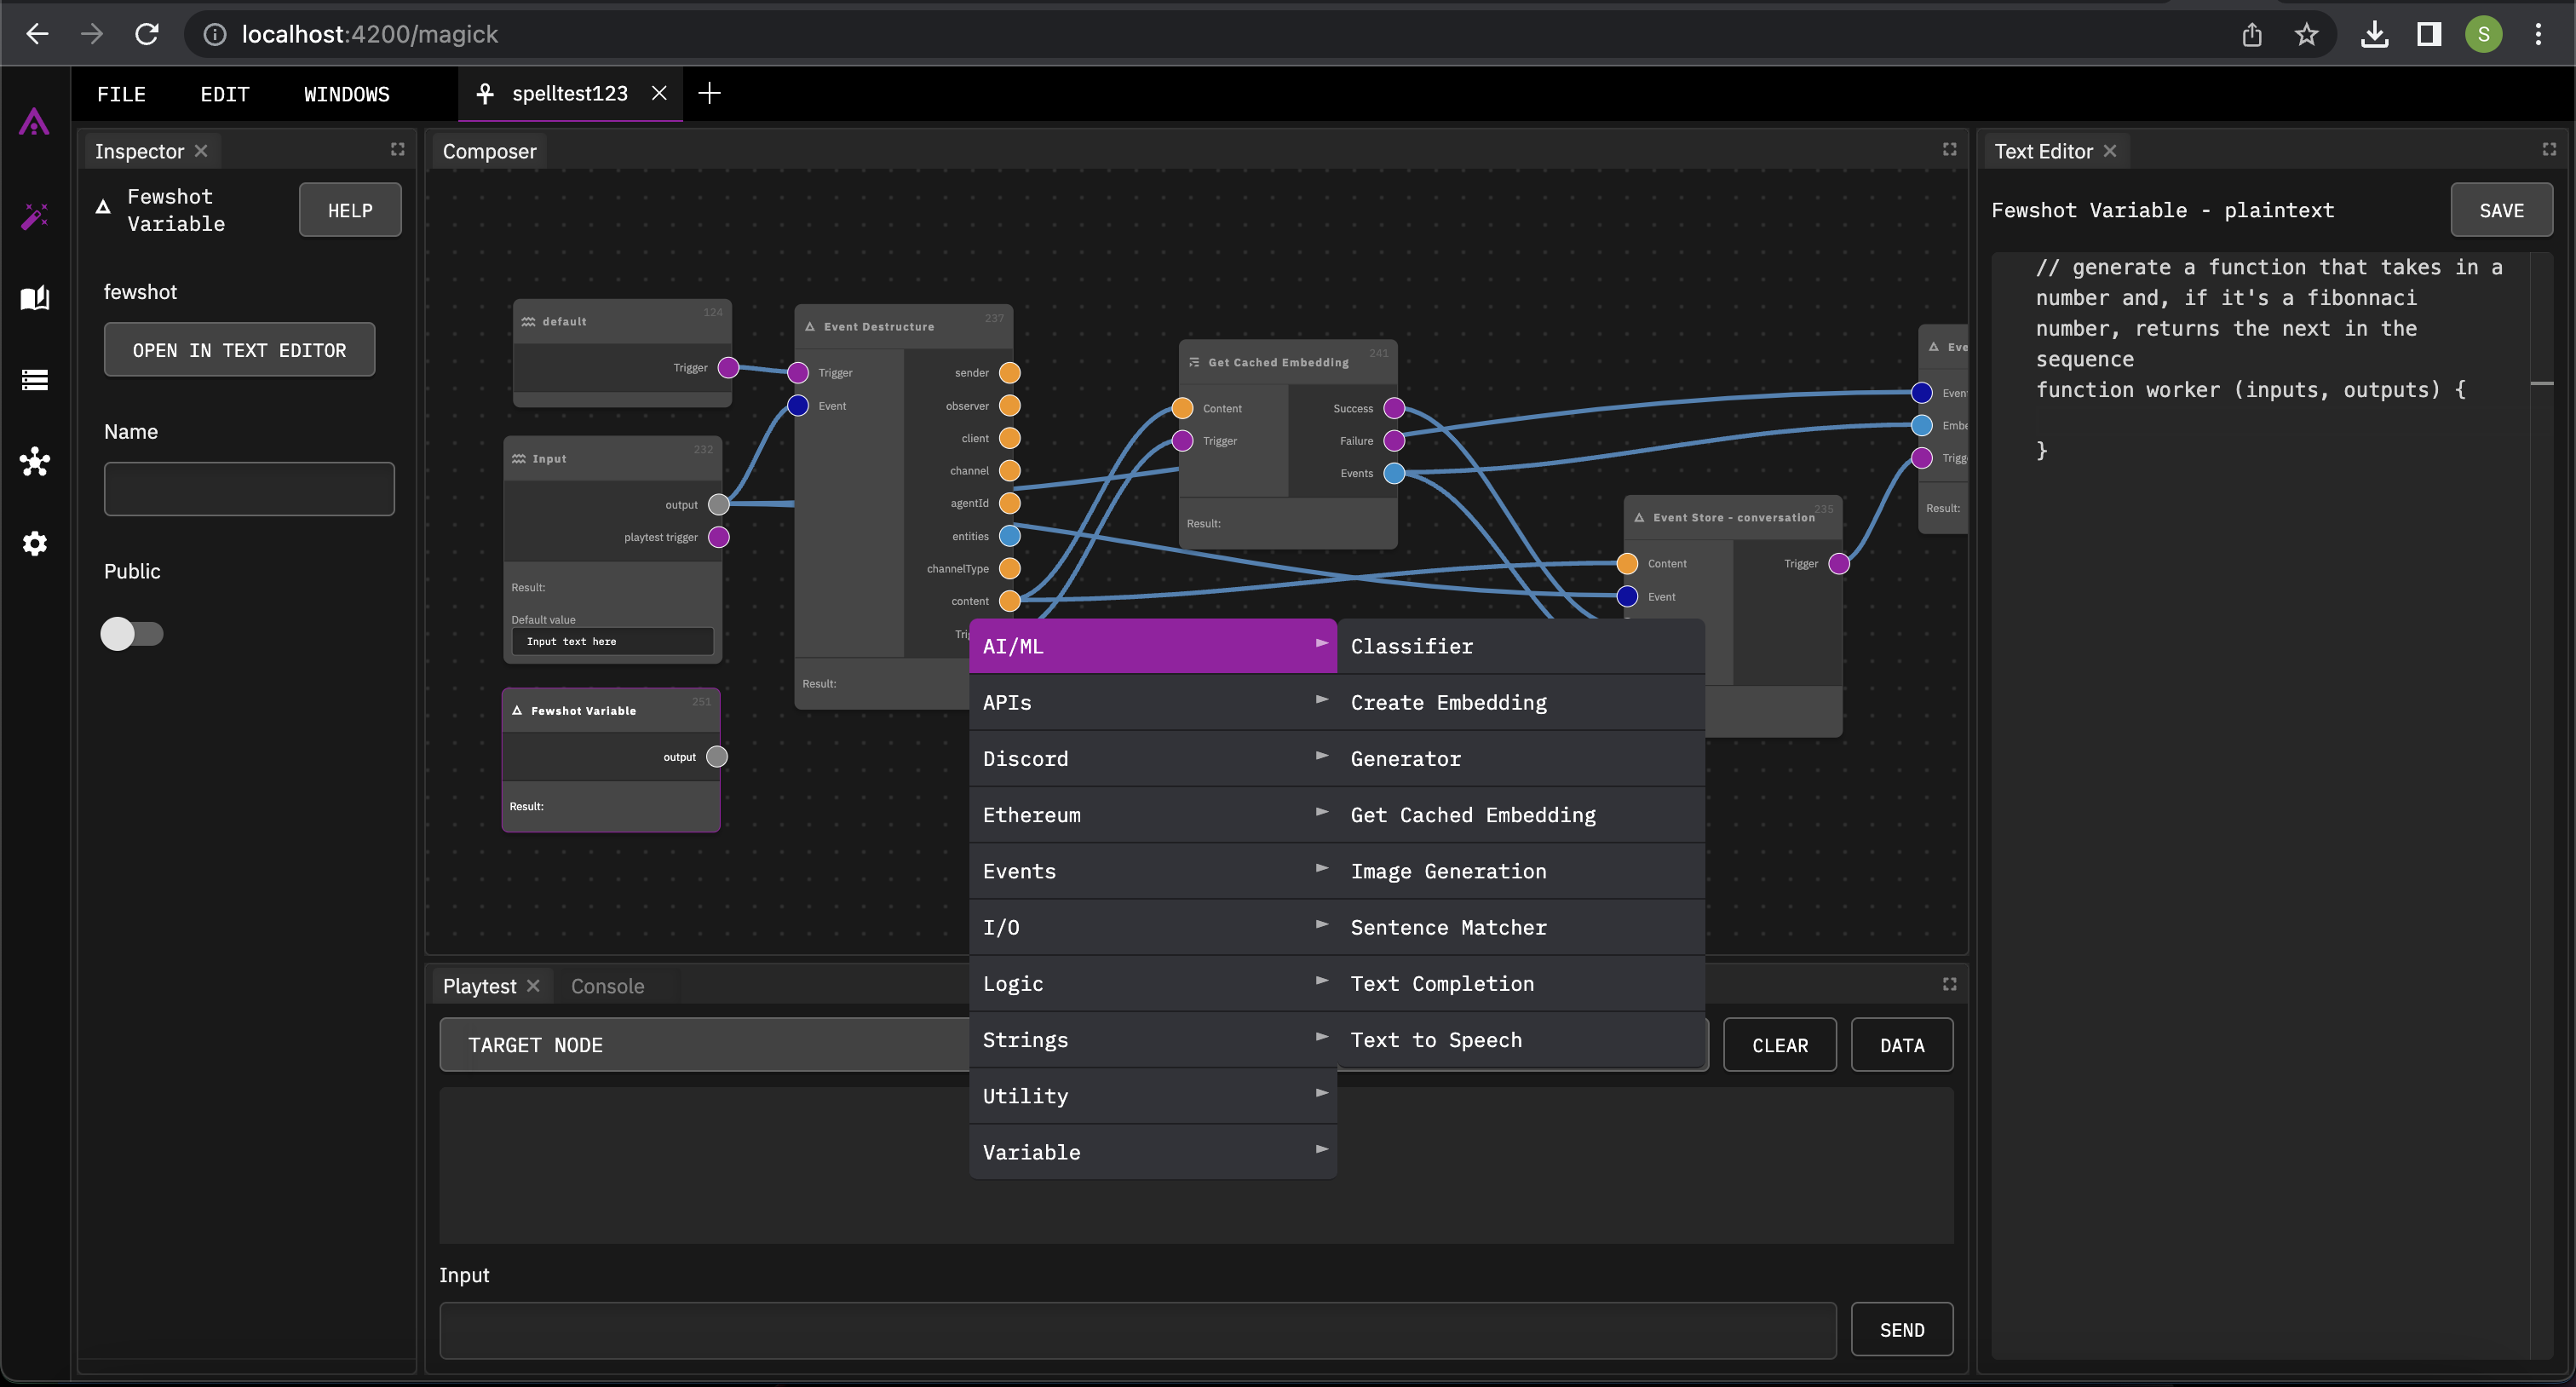Click the Magick logo icon
This screenshot has width=2576, height=1387.
coord(35,122)
